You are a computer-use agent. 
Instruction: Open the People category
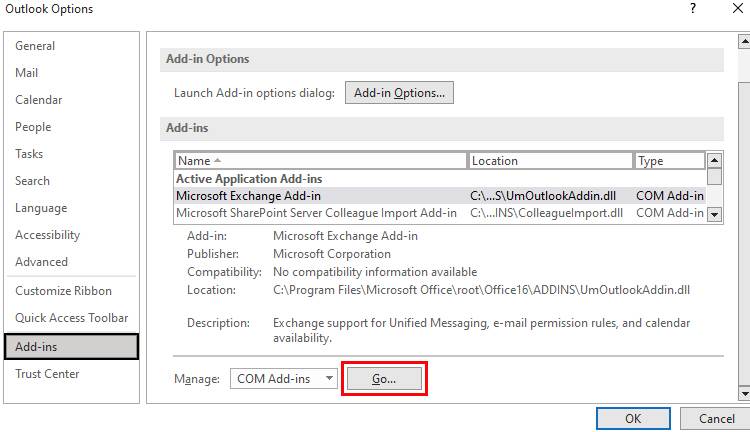pyautogui.click(x=33, y=127)
